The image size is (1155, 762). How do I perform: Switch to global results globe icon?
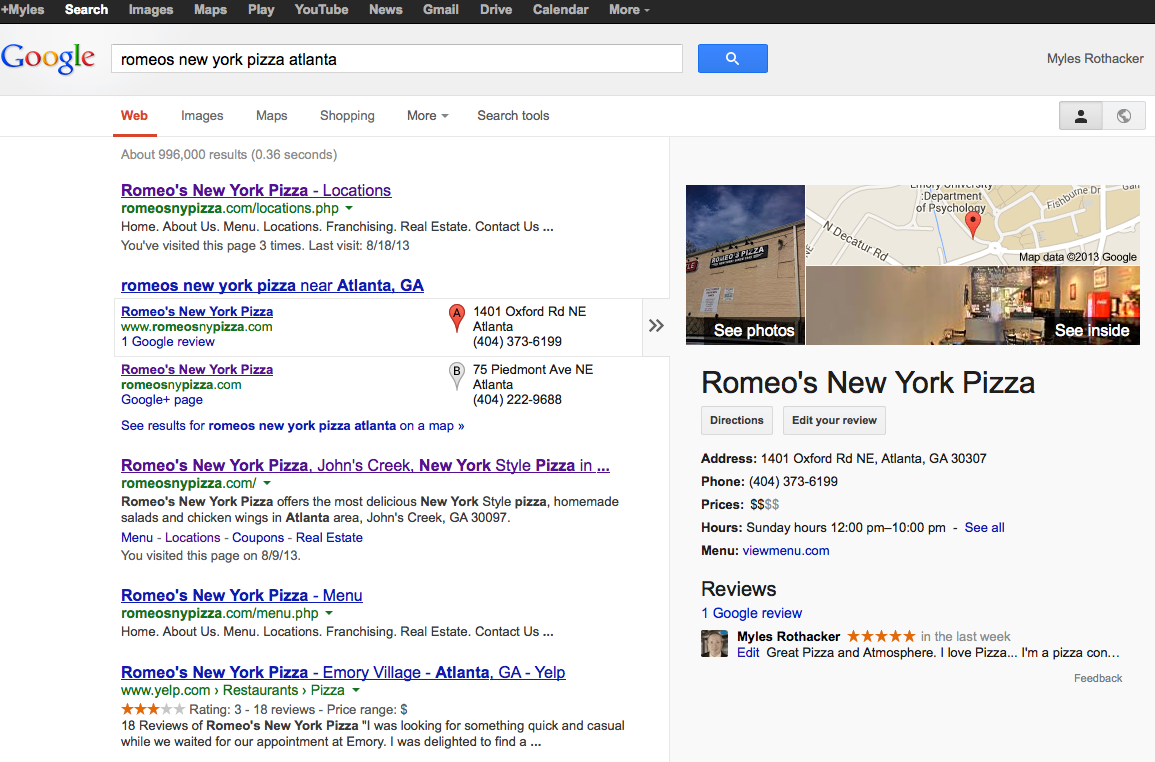tap(1123, 116)
